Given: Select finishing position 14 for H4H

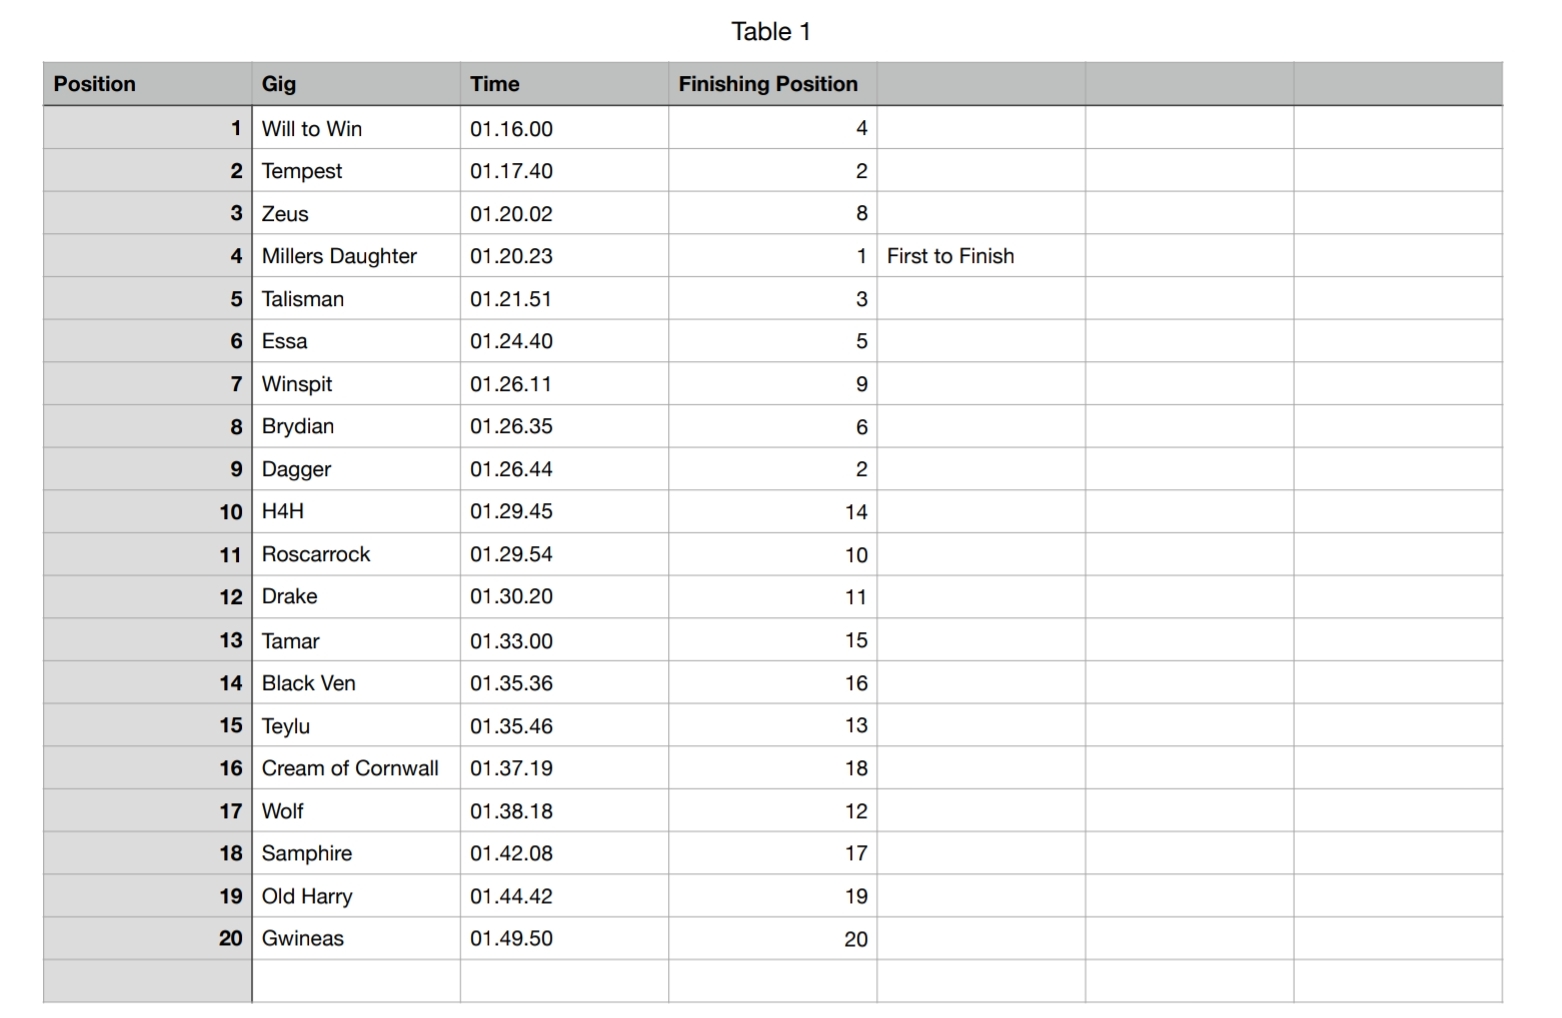Looking at the screenshot, I should [772, 512].
